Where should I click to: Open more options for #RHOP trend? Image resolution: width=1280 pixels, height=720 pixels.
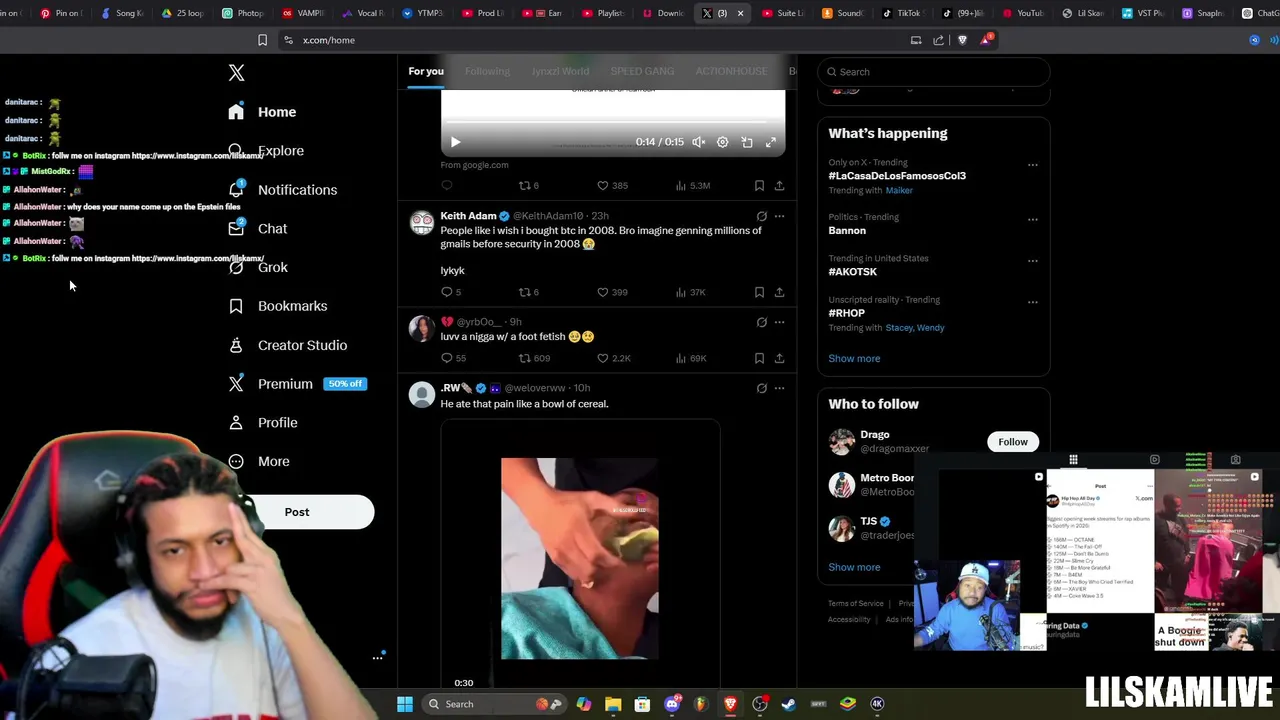(1033, 302)
